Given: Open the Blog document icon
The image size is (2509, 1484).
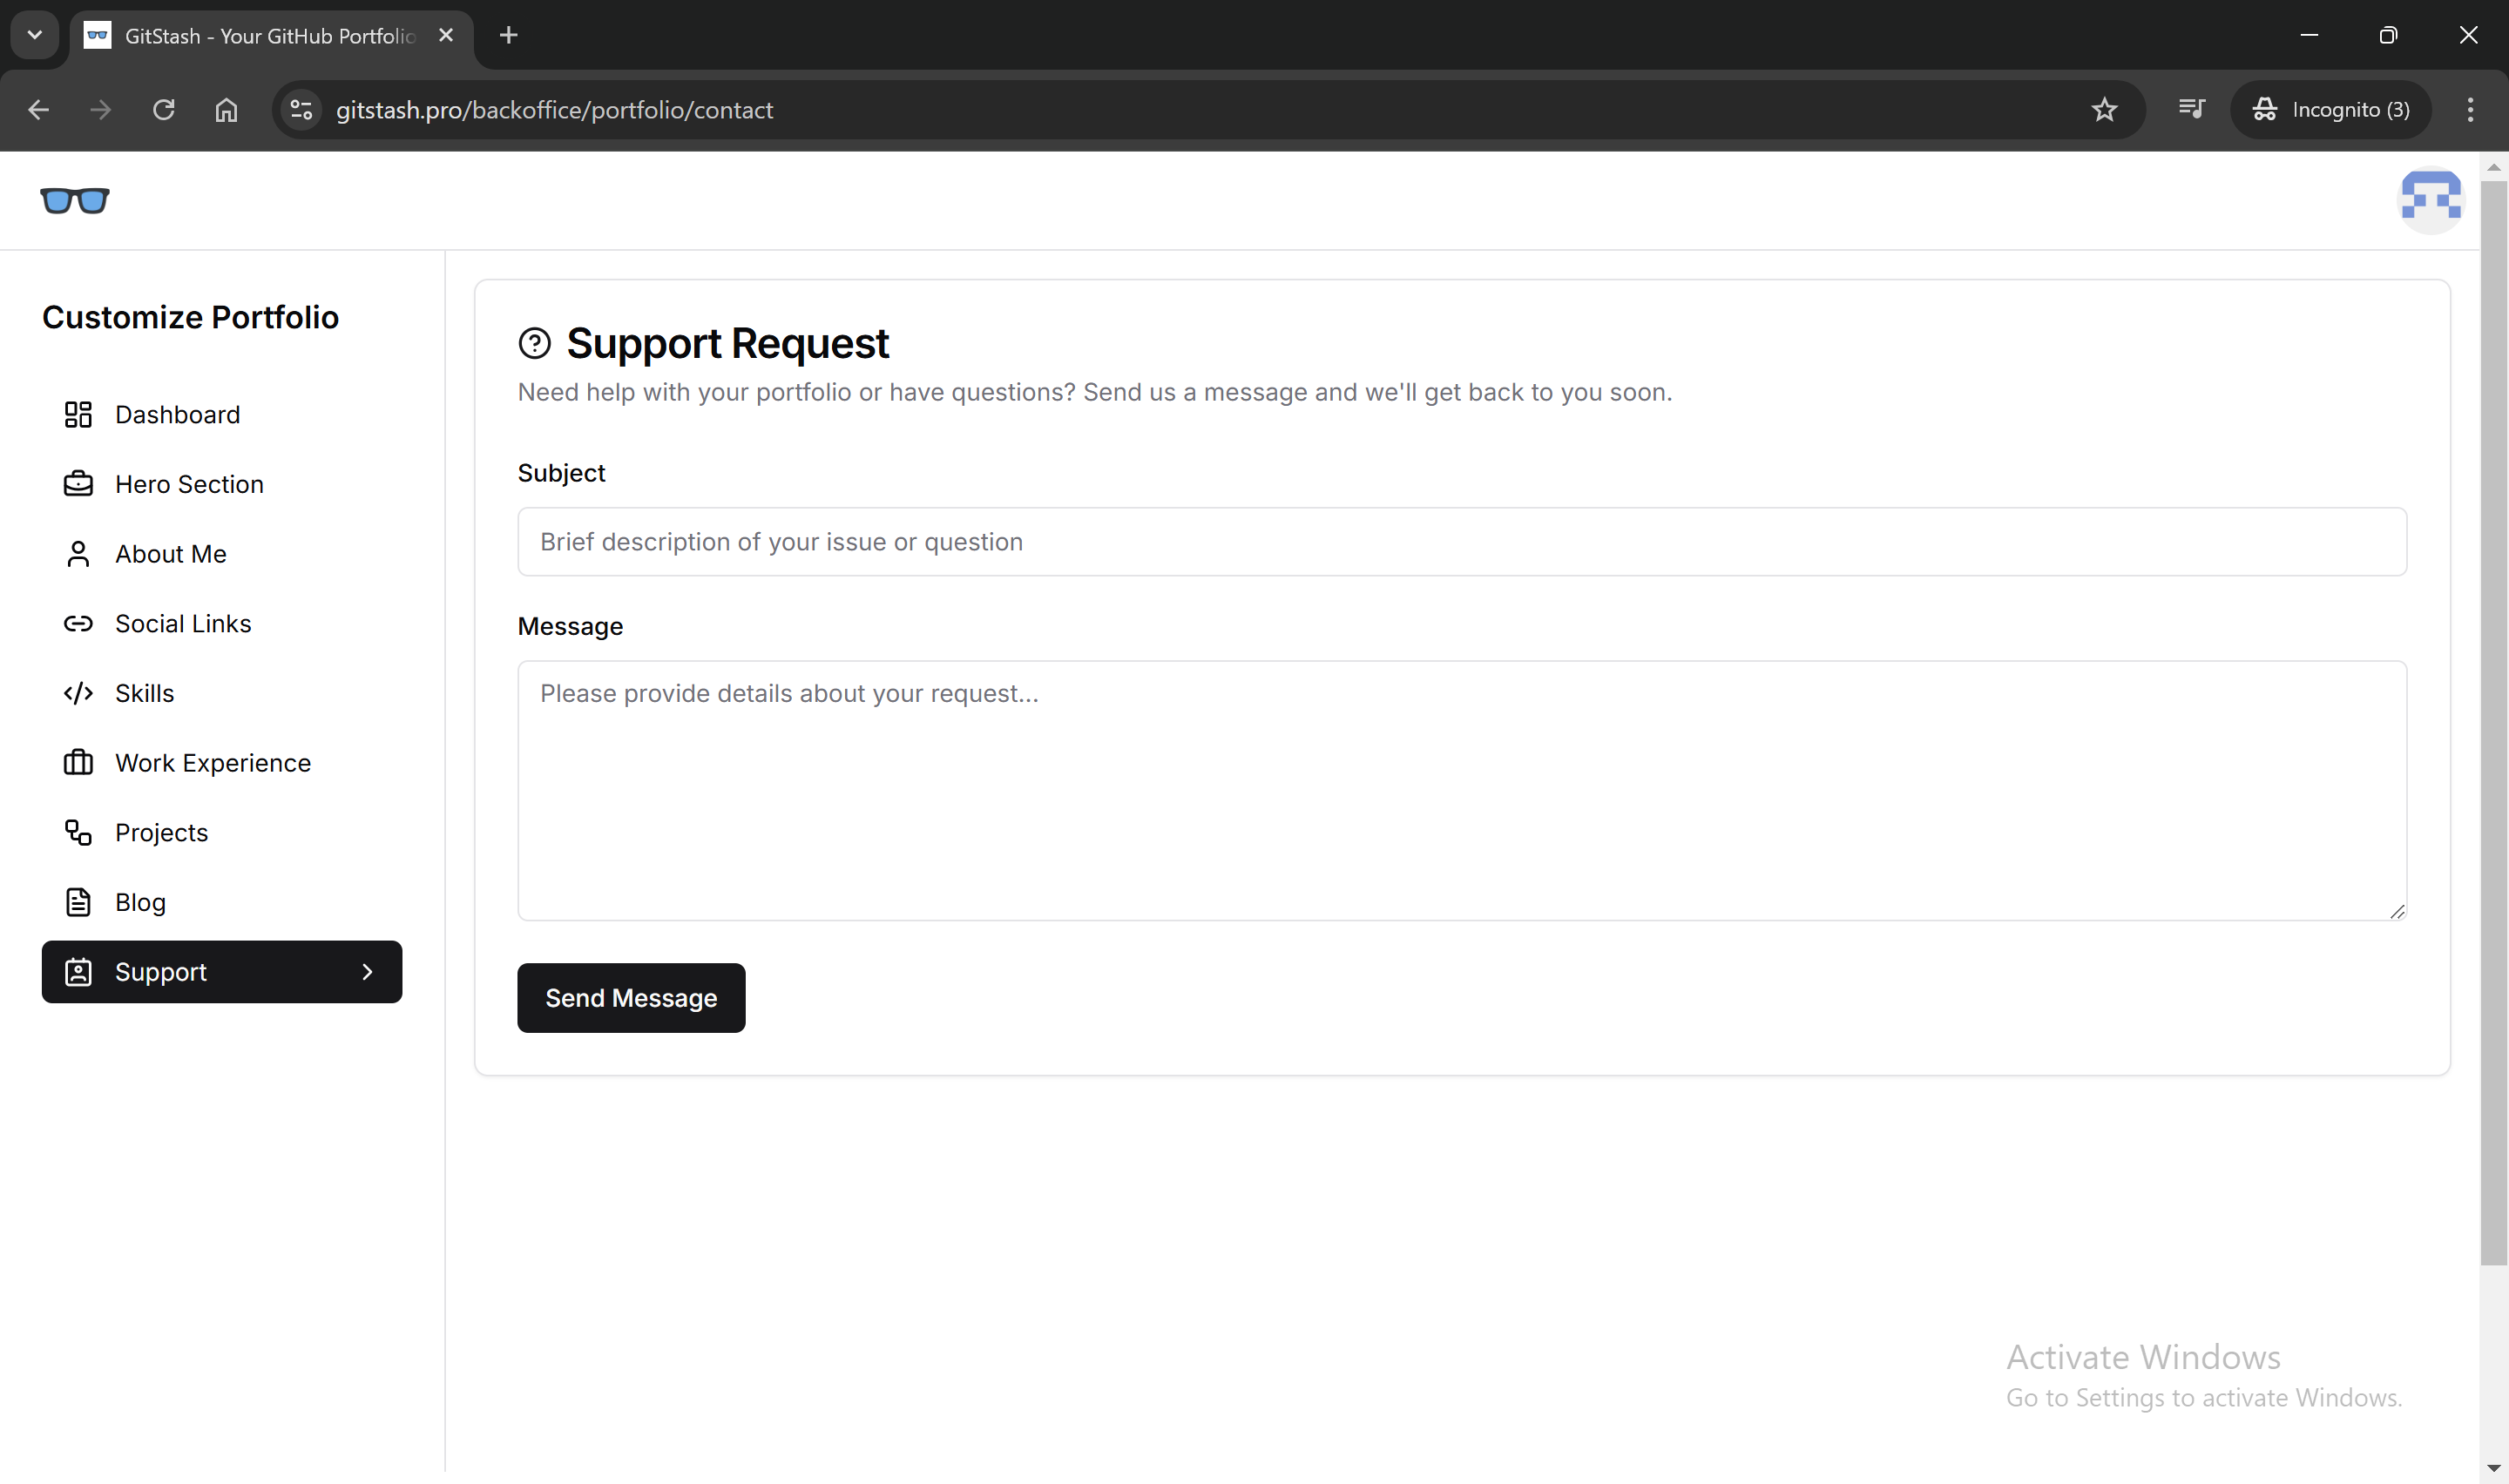Looking at the screenshot, I should pyautogui.click(x=78, y=901).
